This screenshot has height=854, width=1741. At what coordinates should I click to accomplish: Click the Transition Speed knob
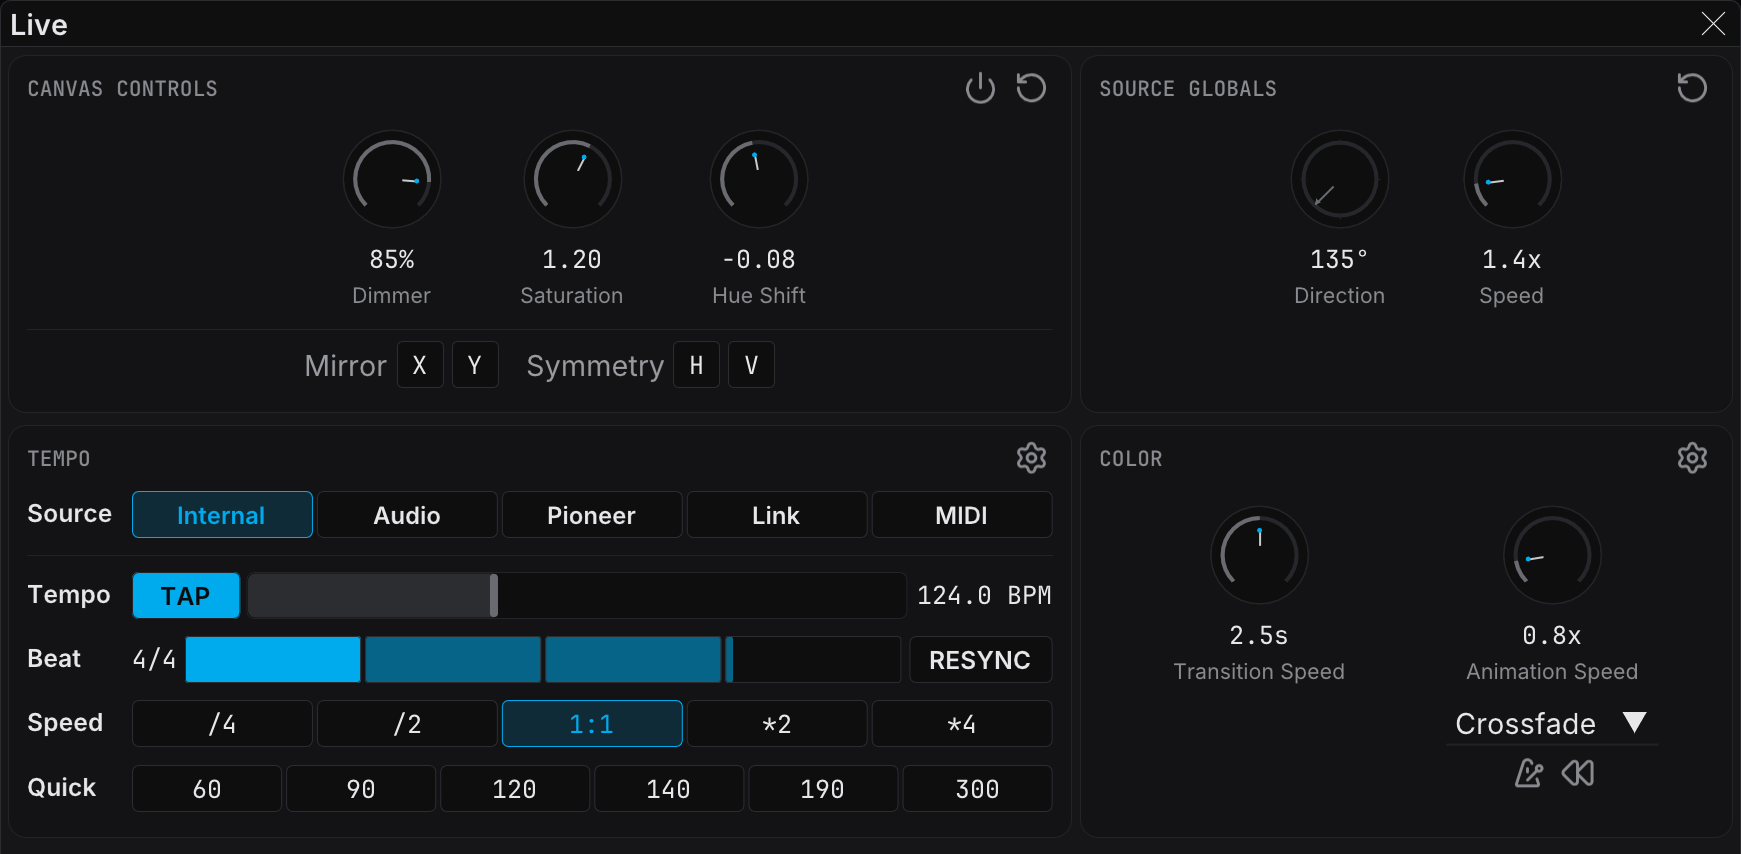coord(1259,556)
